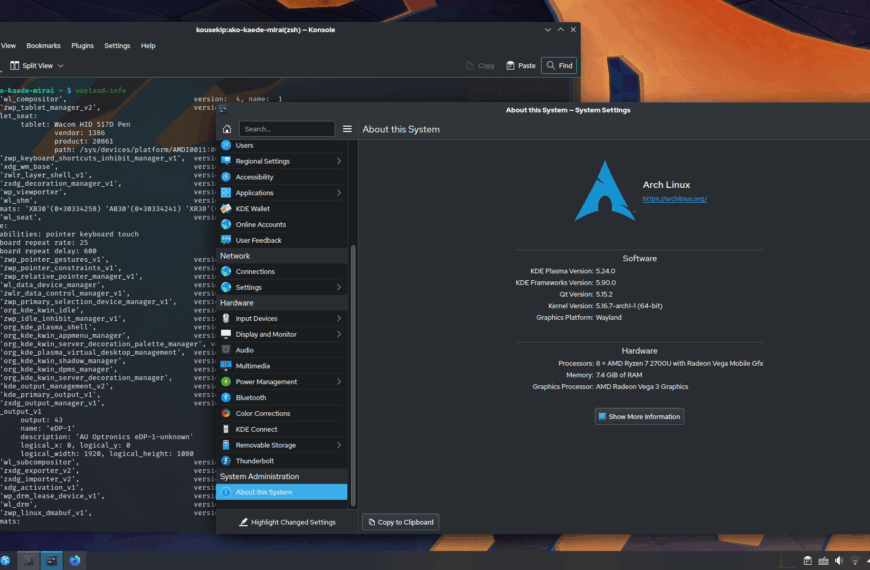Image resolution: width=870 pixels, height=570 pixels.
Task: Click the Removable Storage icon
Action: [x=226, y=445]
